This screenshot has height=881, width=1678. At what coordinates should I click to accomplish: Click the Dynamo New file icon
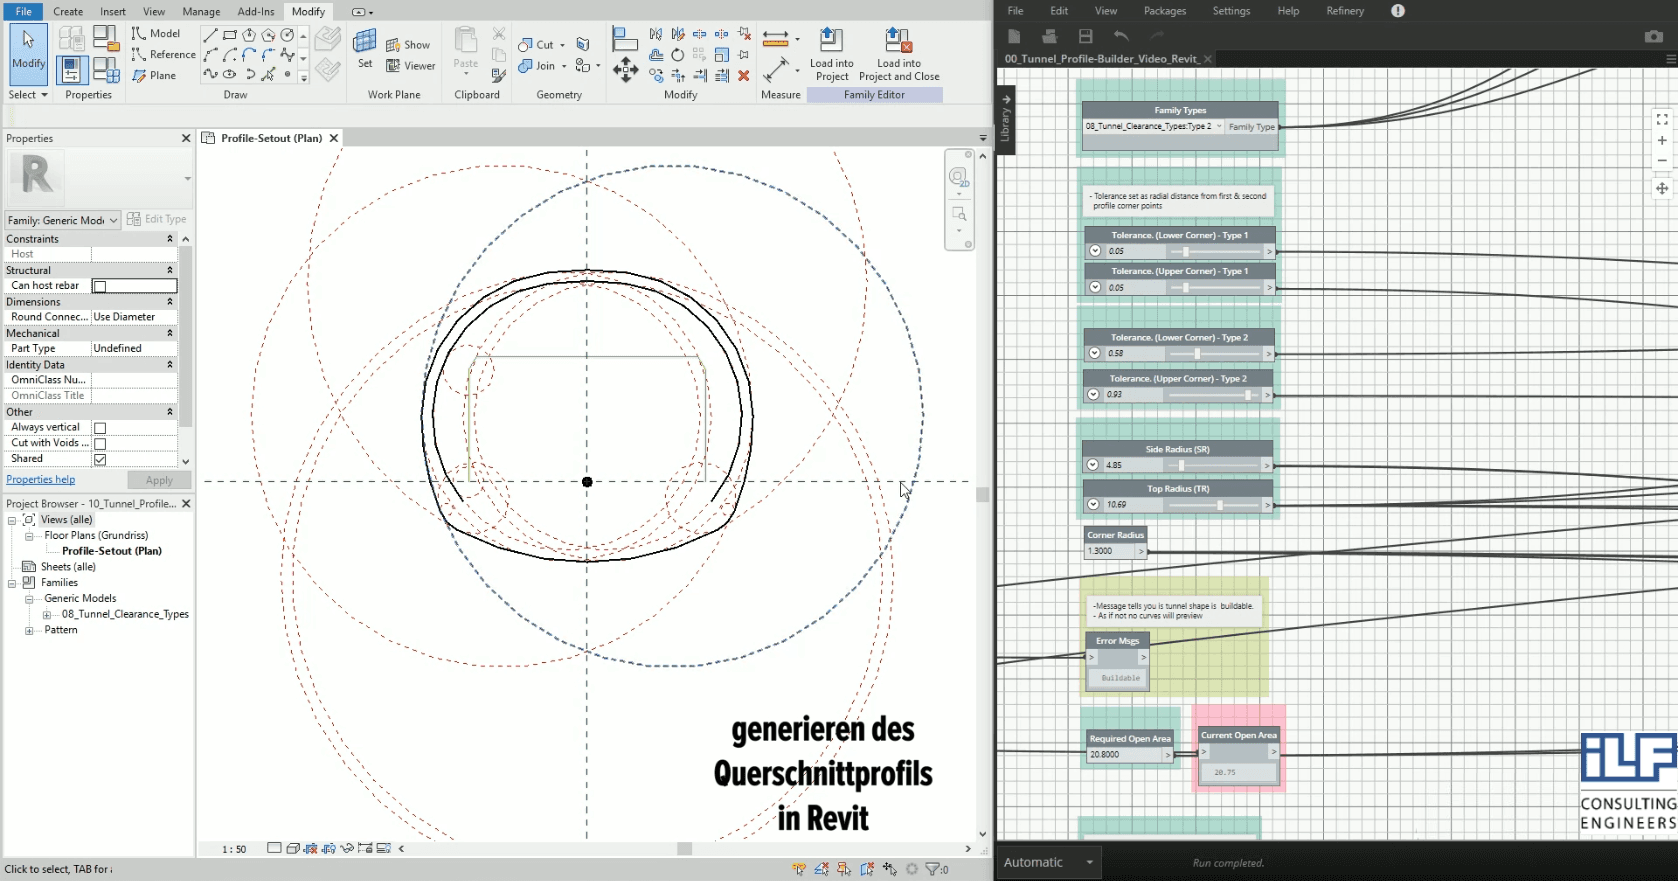tap(1014, 36)
